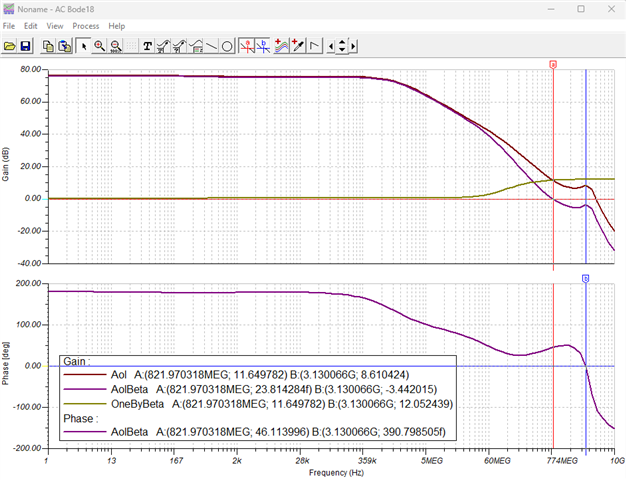Select the Zoom in magnifier tool
Screen dimensions: 626x480
(99, 46)
